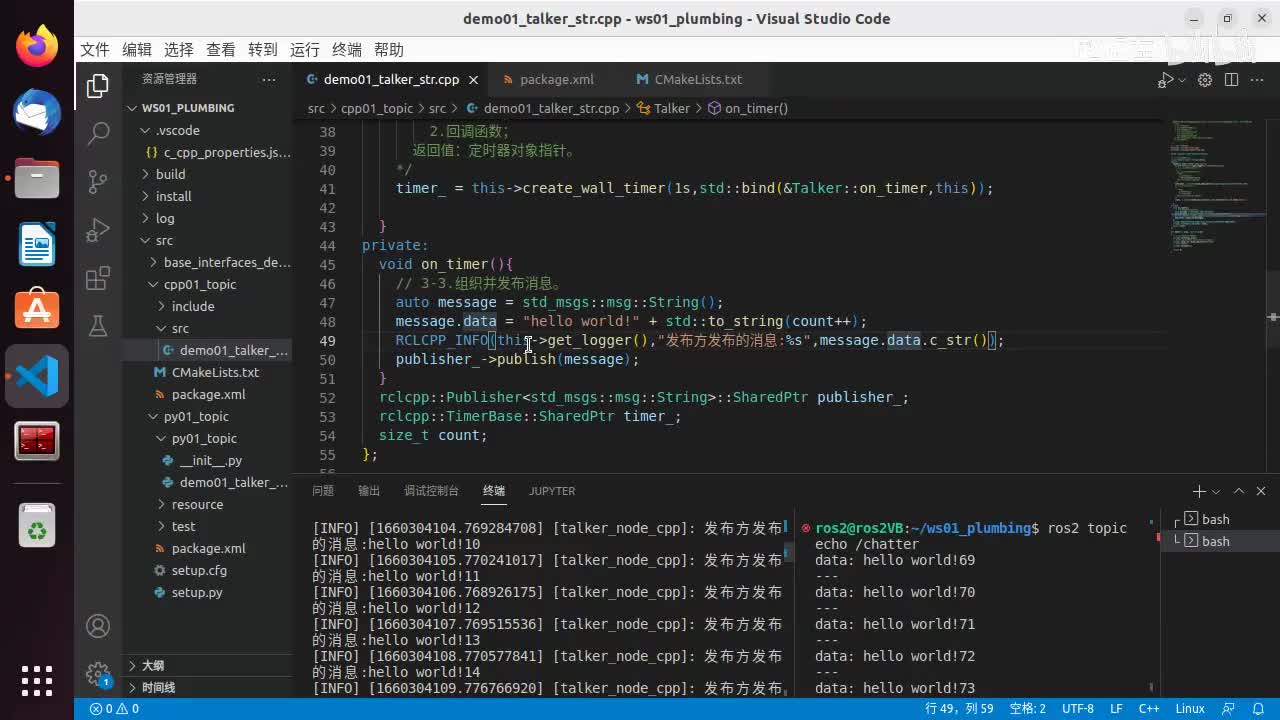Collapse the cpp01_topic folder
Viewport: 1280px width, 720px height.
coord(200,284)
